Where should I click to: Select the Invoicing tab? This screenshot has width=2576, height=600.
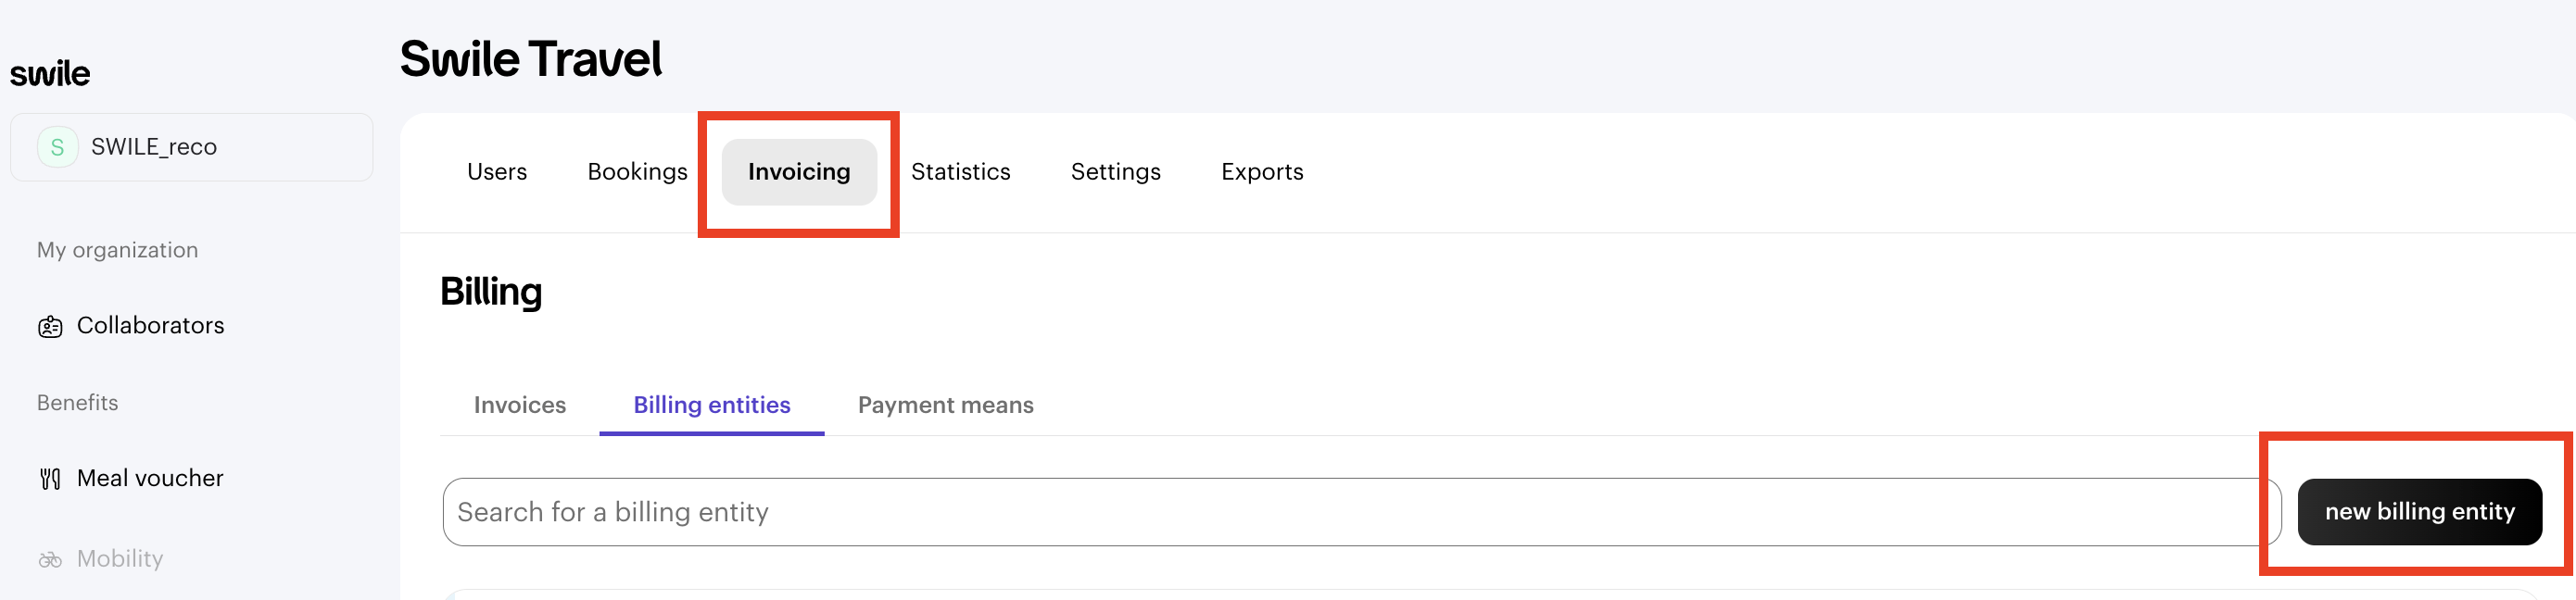798,172
